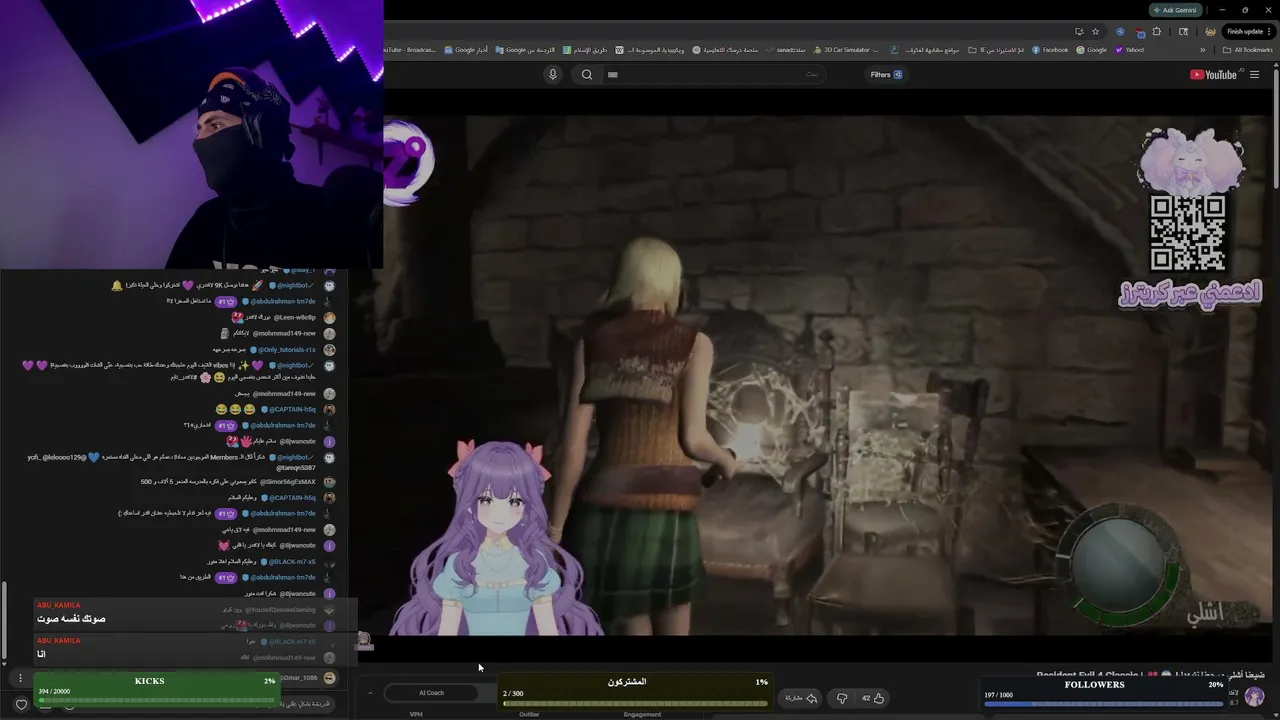Switch to the Outlier tab
This screenshot has height=720, width=1280.
click(529, 714)
